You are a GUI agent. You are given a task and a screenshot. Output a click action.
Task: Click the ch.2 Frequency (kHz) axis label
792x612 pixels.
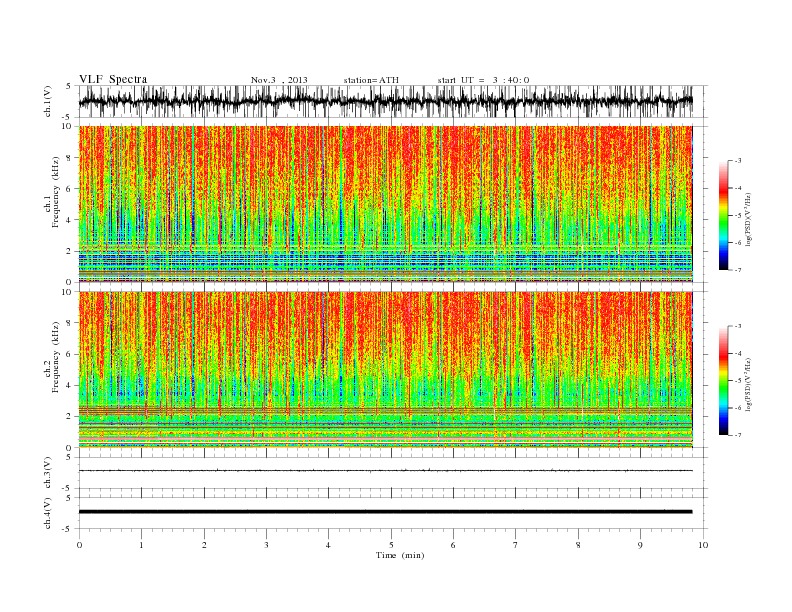click(x=52, y=358)
